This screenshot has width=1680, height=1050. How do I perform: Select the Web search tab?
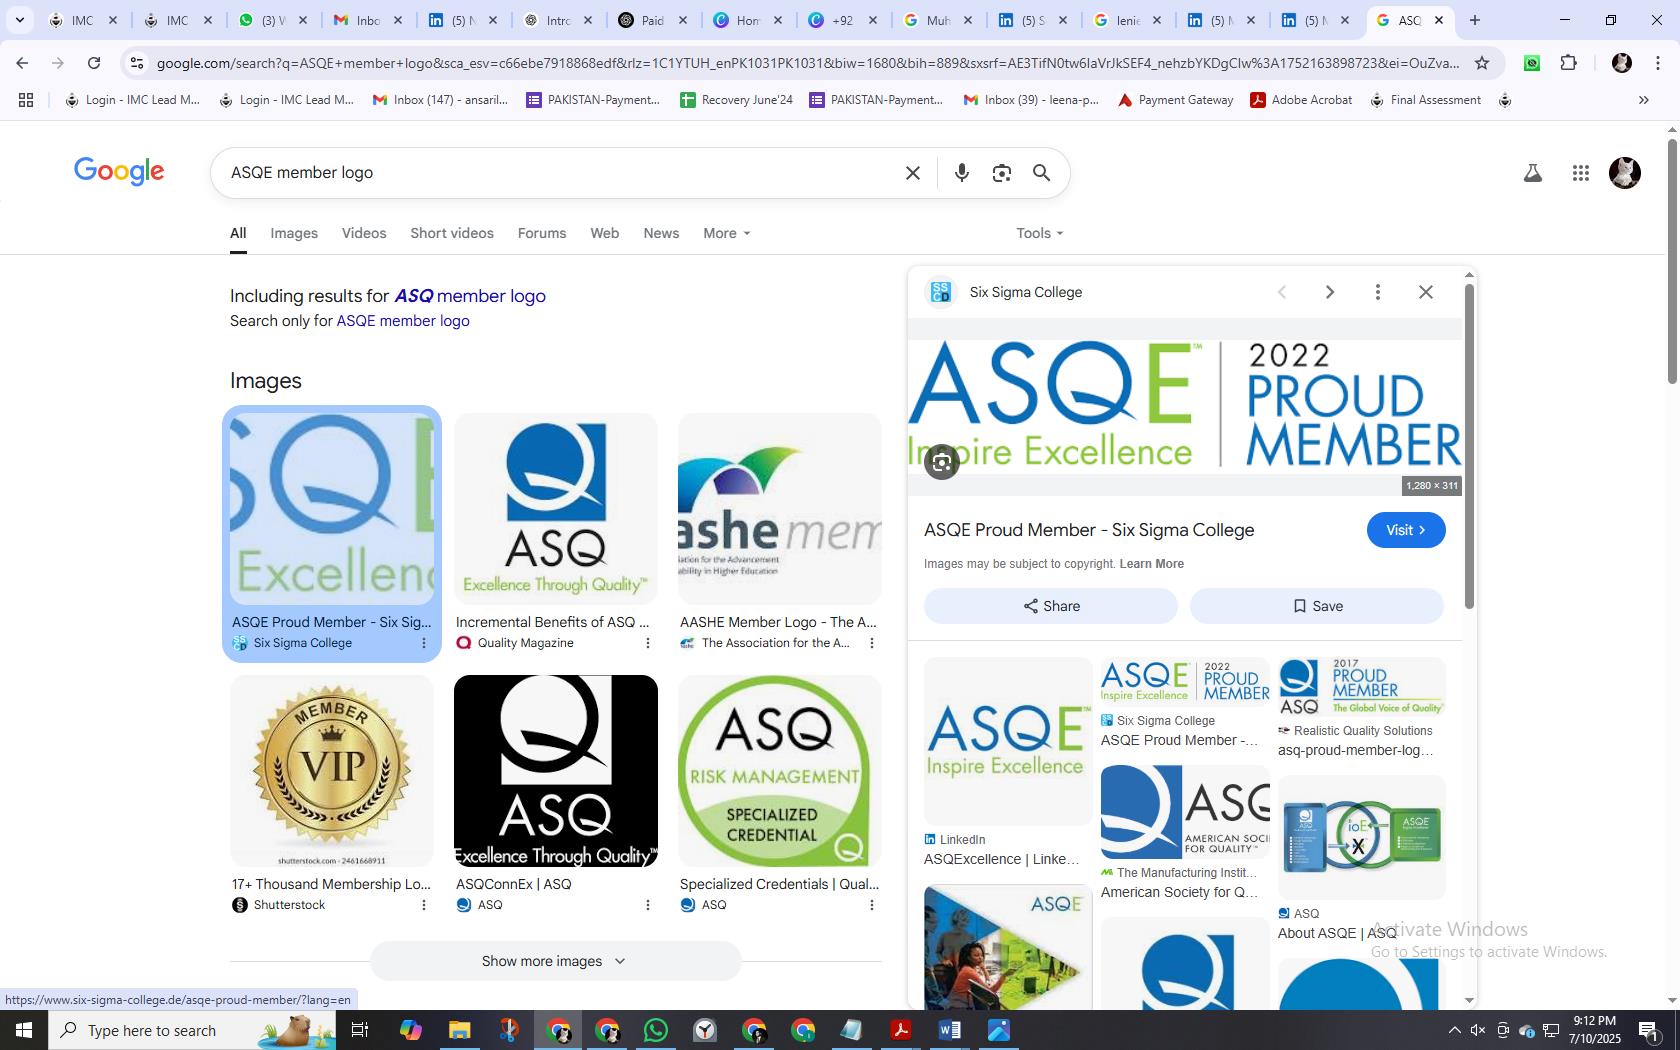point(604,233)
